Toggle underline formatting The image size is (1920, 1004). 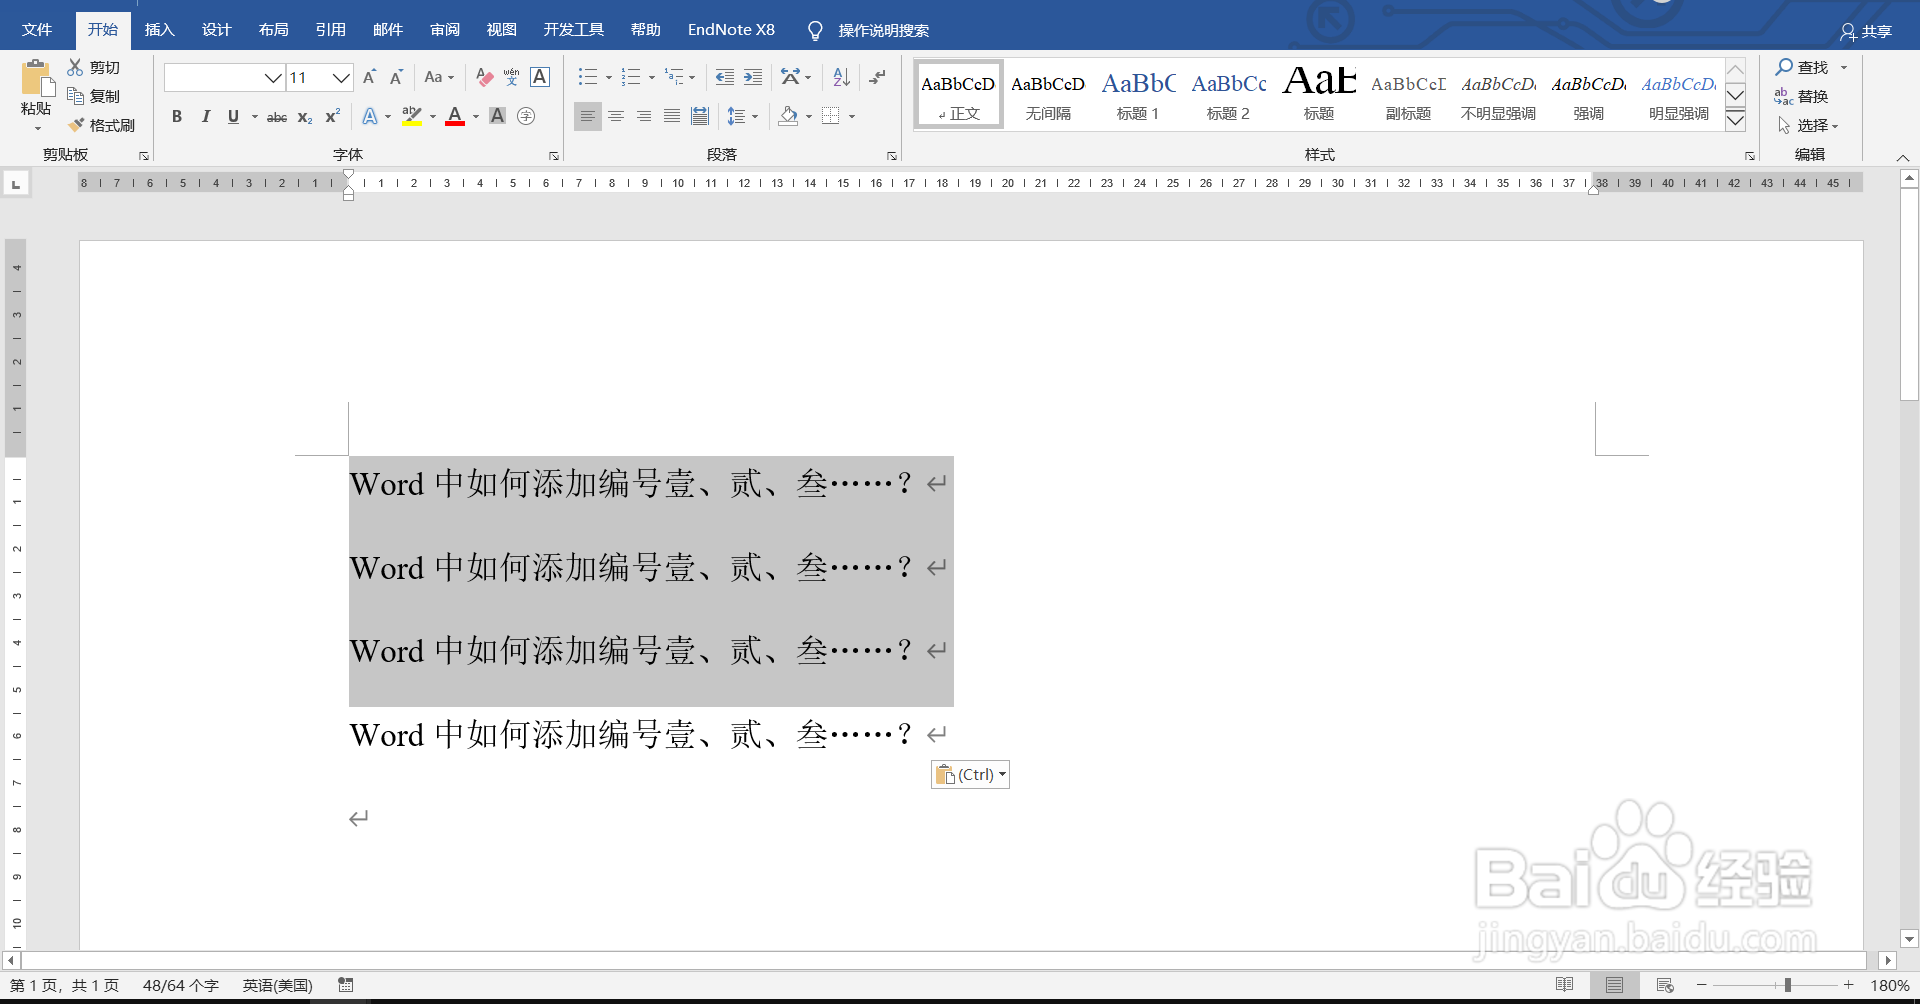(233, 116)
